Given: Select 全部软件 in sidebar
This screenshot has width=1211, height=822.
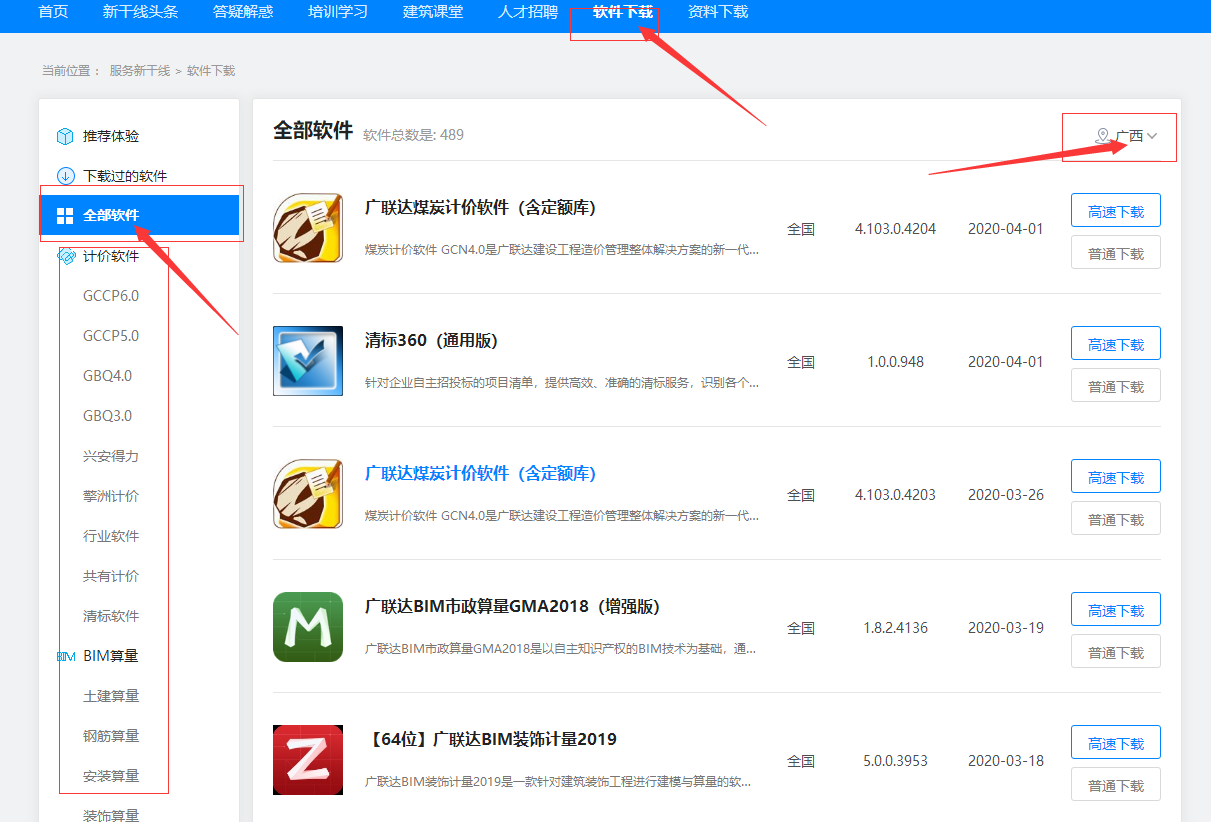Looking at the screenshot, I should [139, 216].
